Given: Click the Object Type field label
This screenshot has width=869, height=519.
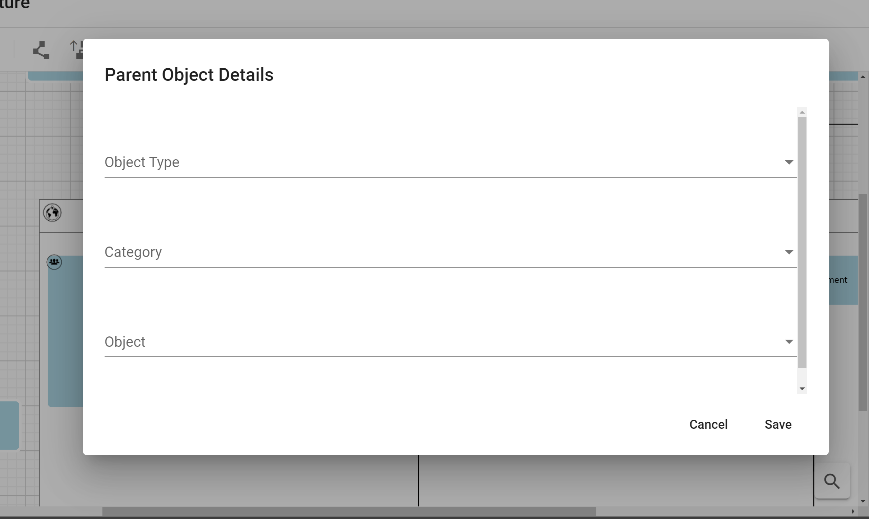Looking at the screenshot, I should click(142, 162).
